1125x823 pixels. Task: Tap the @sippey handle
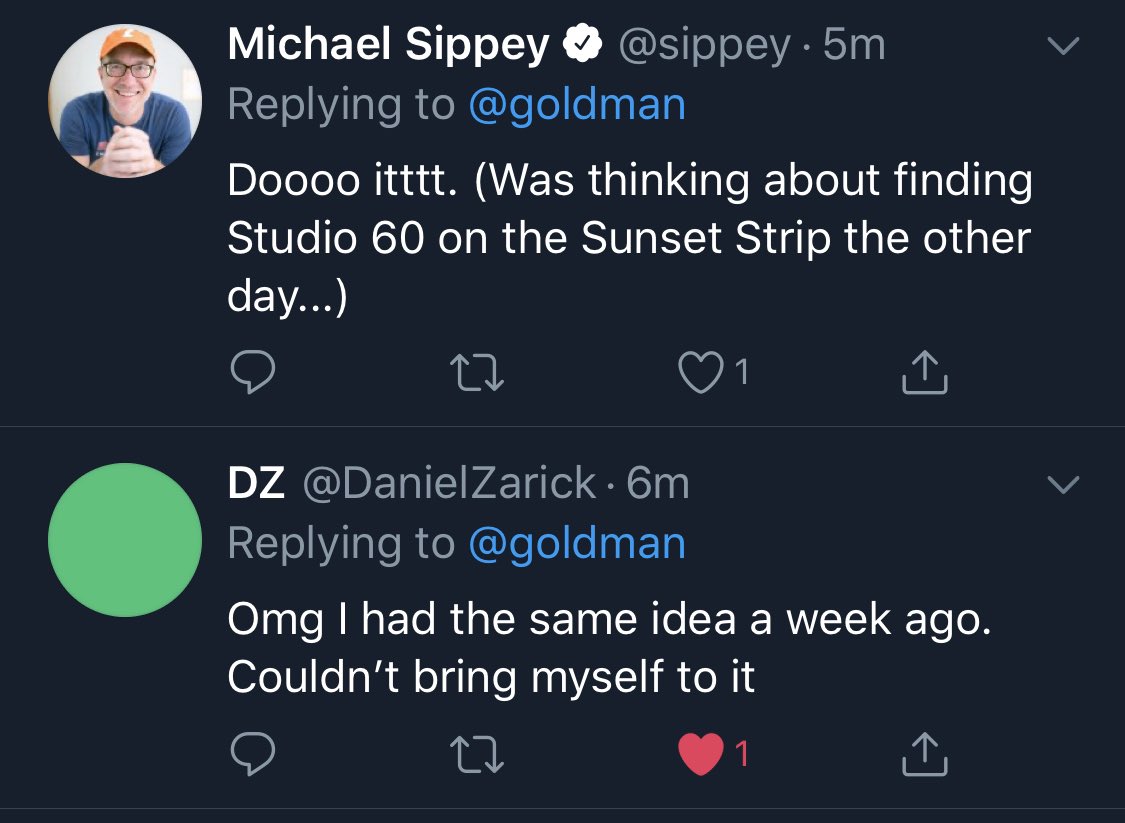click(x=704, y=45)
